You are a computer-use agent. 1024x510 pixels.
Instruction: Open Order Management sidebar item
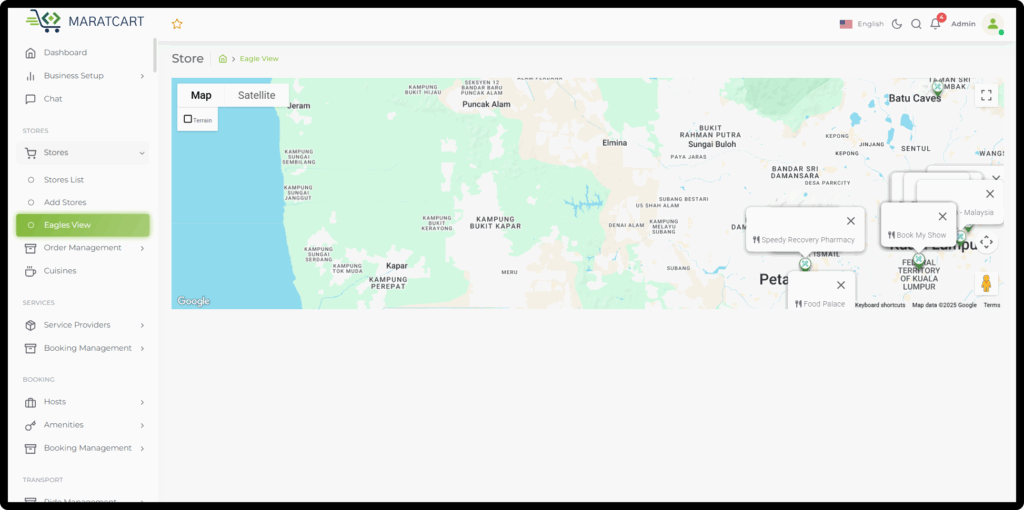point(82,248)
